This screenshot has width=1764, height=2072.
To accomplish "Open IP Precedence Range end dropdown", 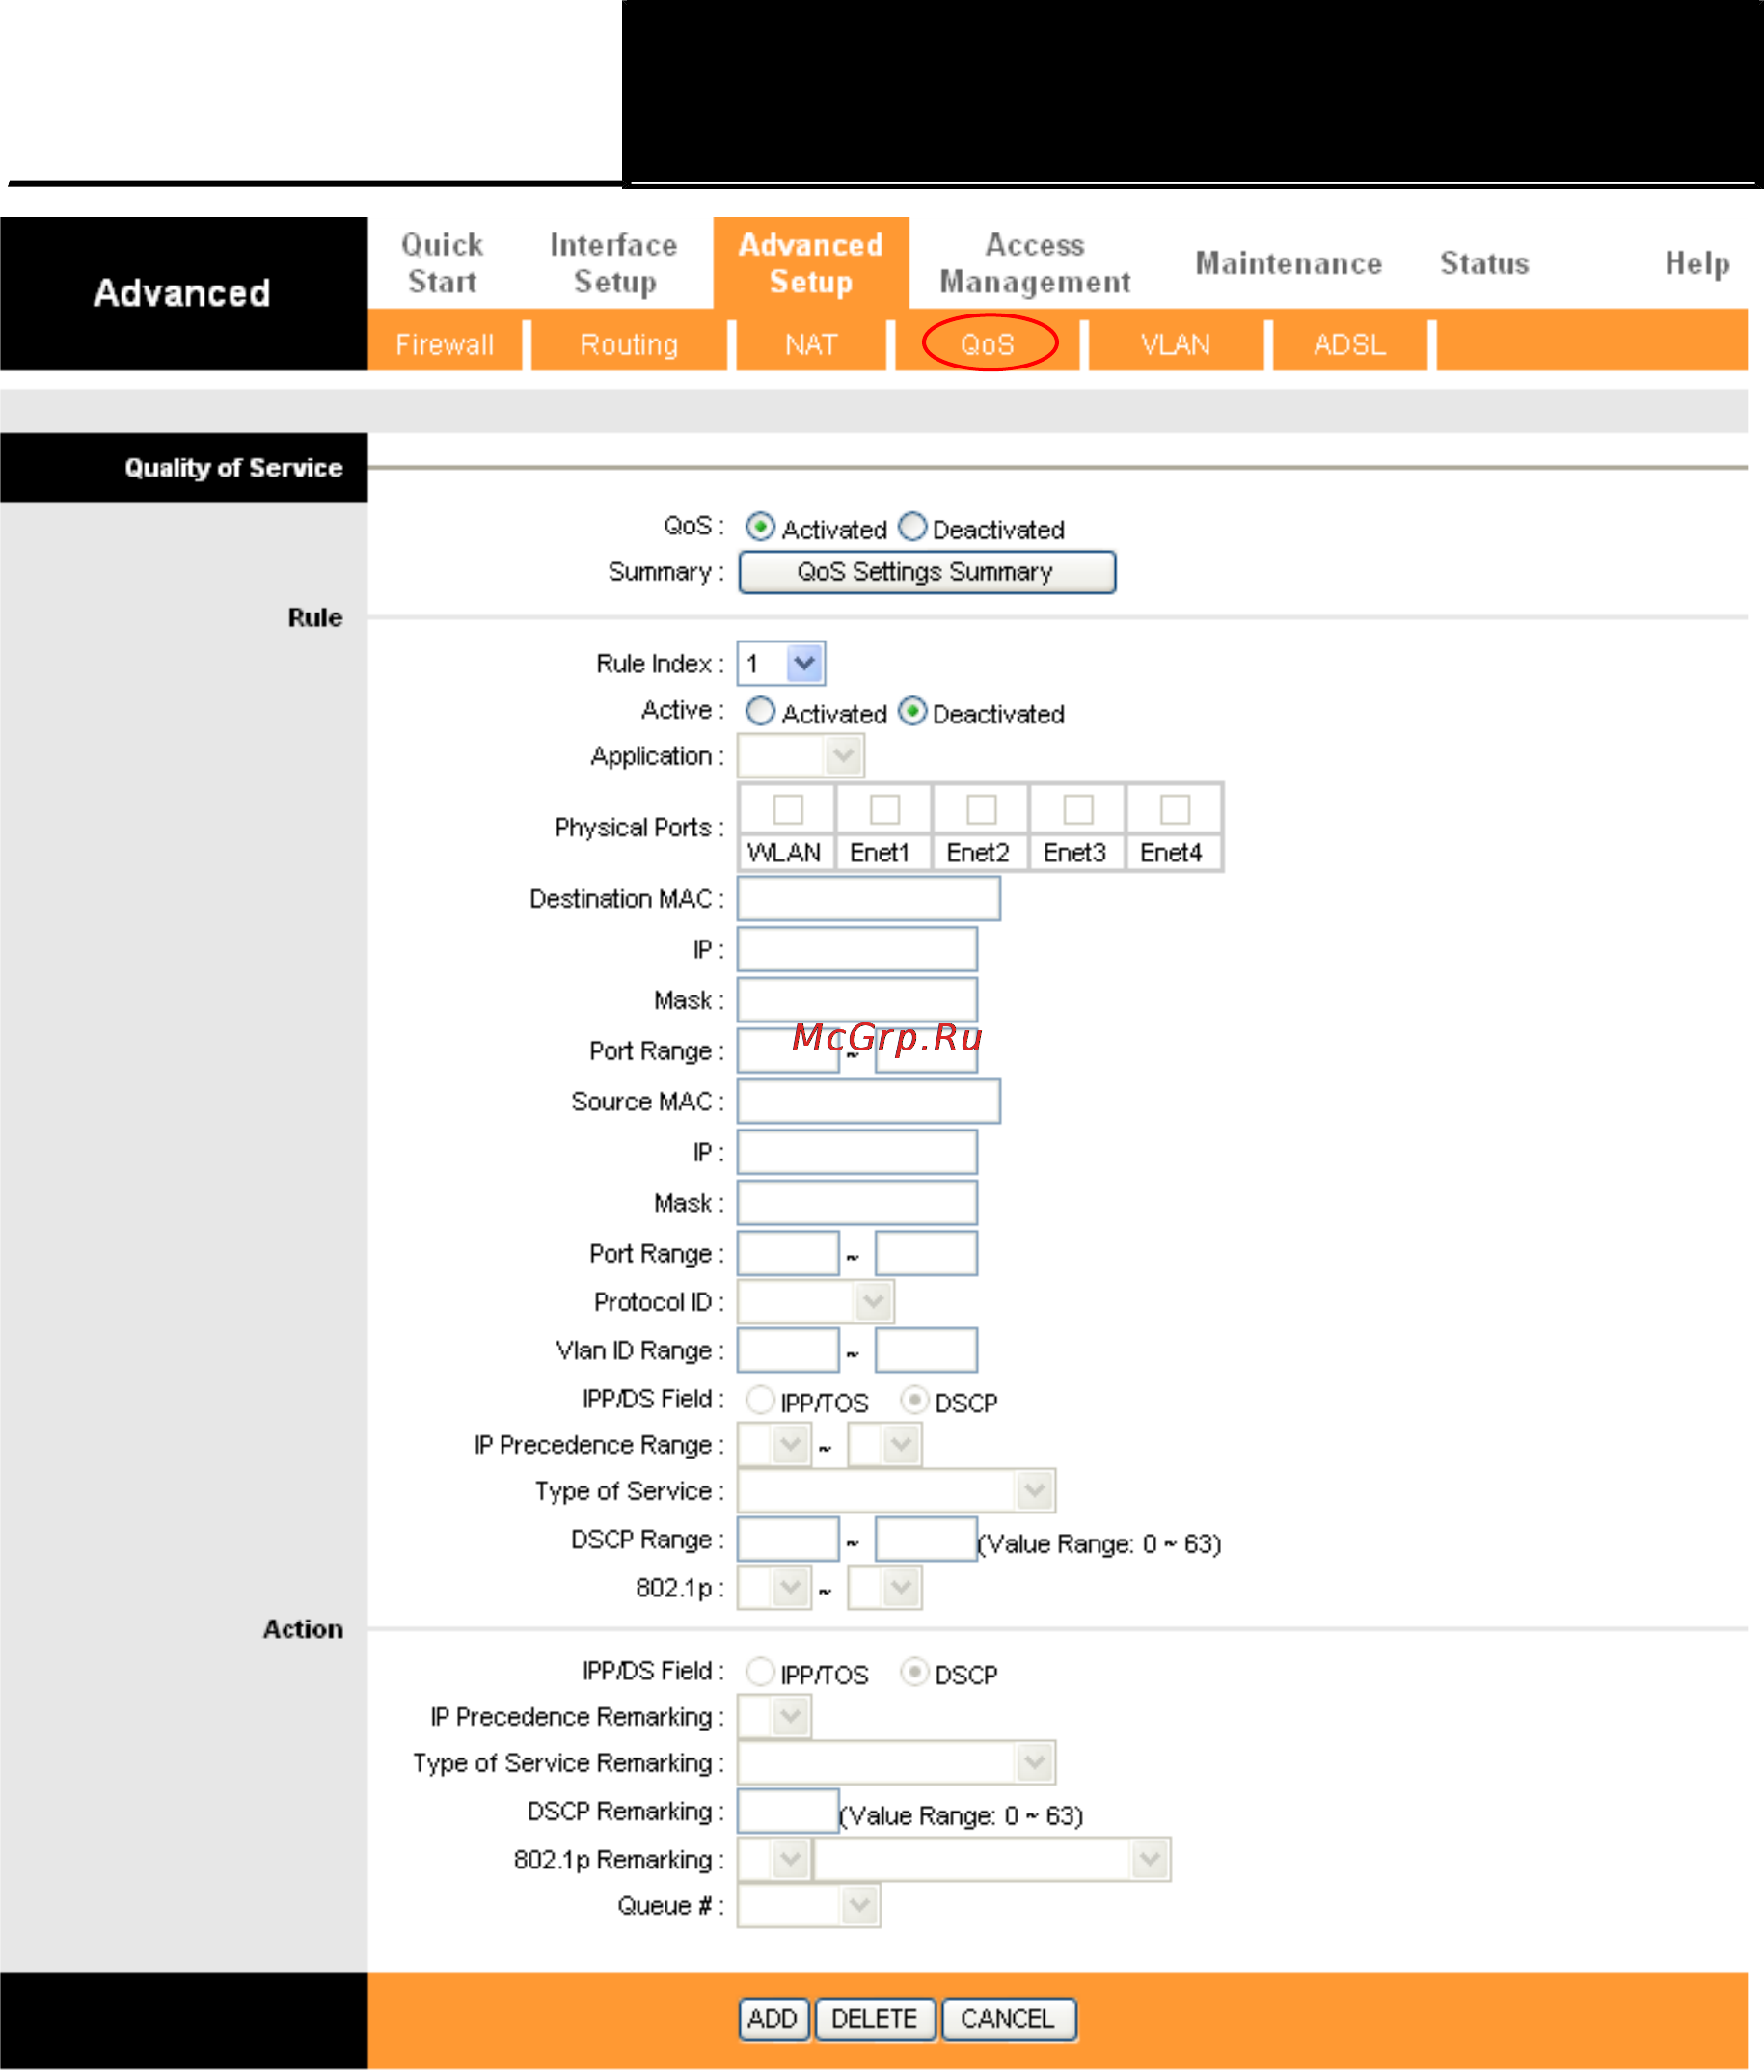I will [x=884, y=1445].
